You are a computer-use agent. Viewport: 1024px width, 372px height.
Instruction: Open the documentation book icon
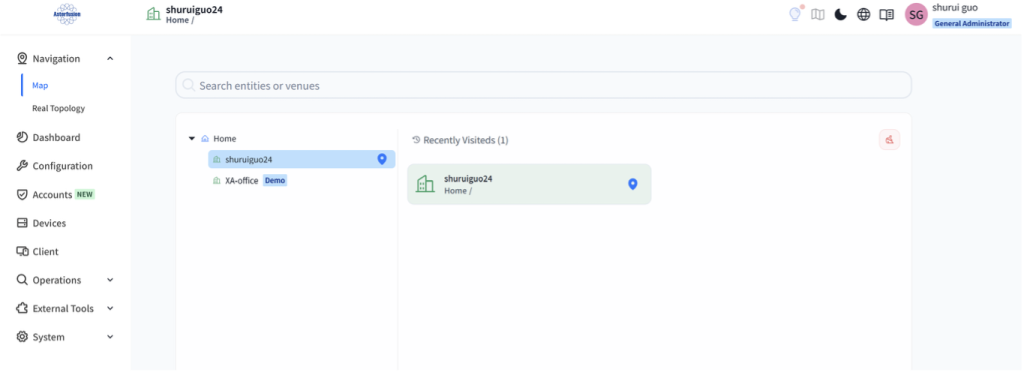(x=886, y=14)
